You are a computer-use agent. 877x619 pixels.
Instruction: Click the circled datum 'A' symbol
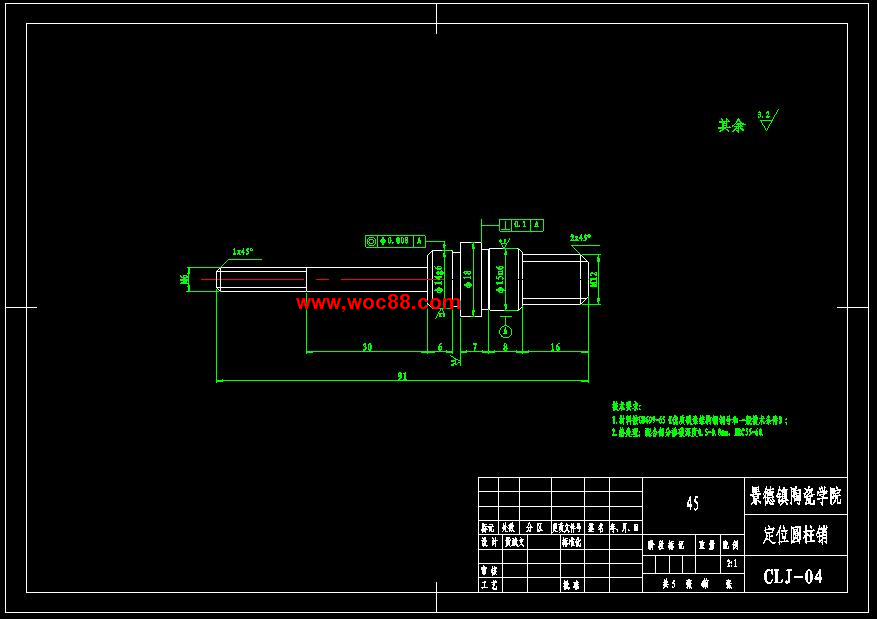[x=505, y=332]
